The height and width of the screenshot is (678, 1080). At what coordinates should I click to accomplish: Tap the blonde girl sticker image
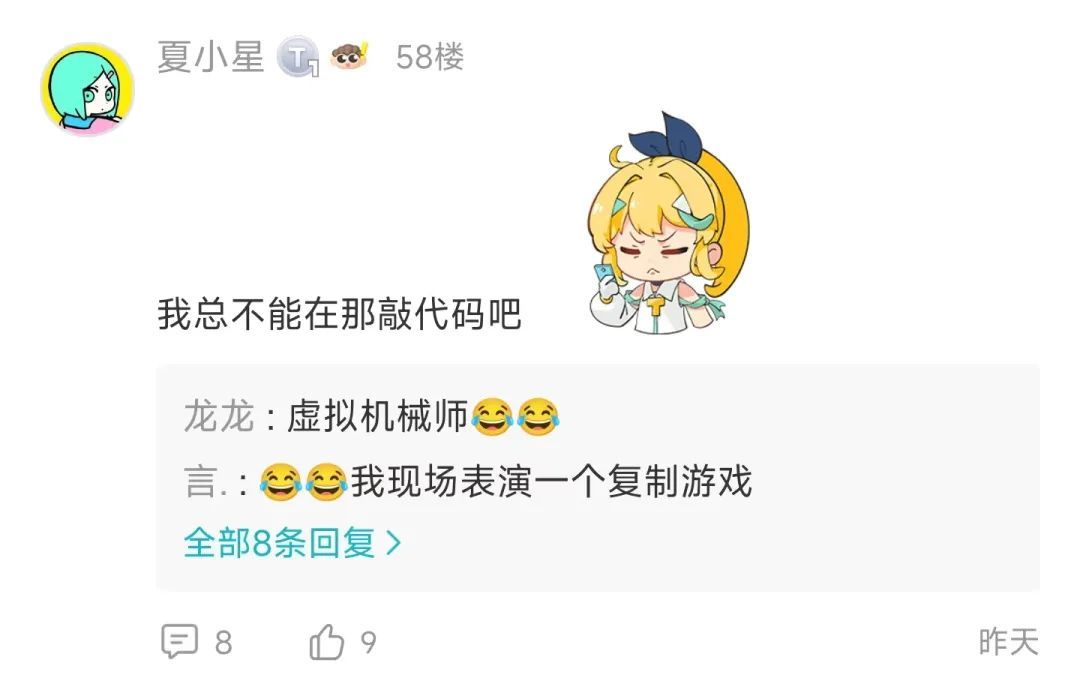(x=668, y=224)
